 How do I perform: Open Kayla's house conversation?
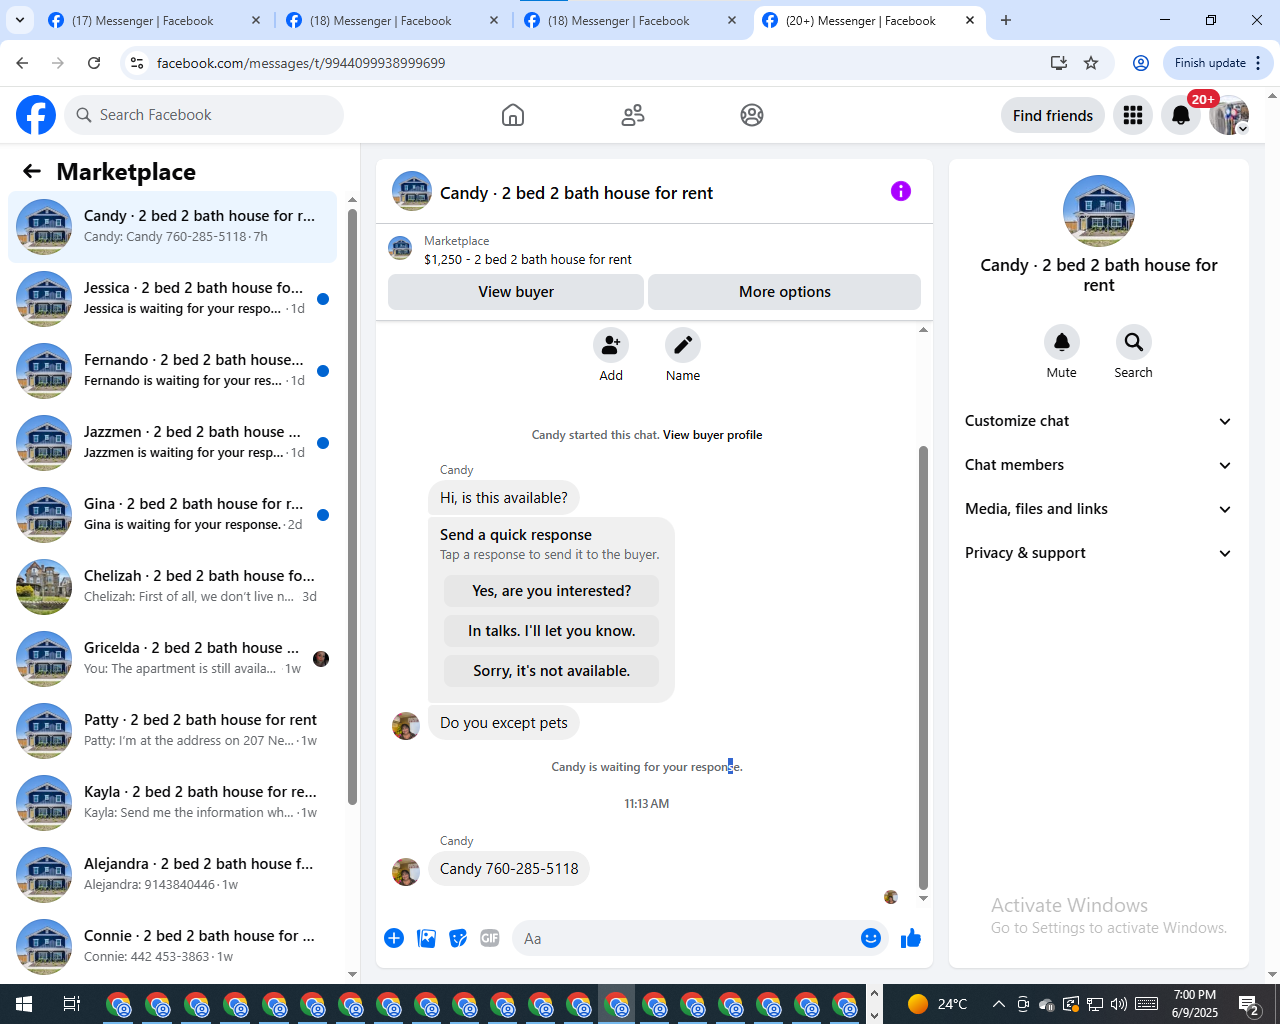[173, 803]
